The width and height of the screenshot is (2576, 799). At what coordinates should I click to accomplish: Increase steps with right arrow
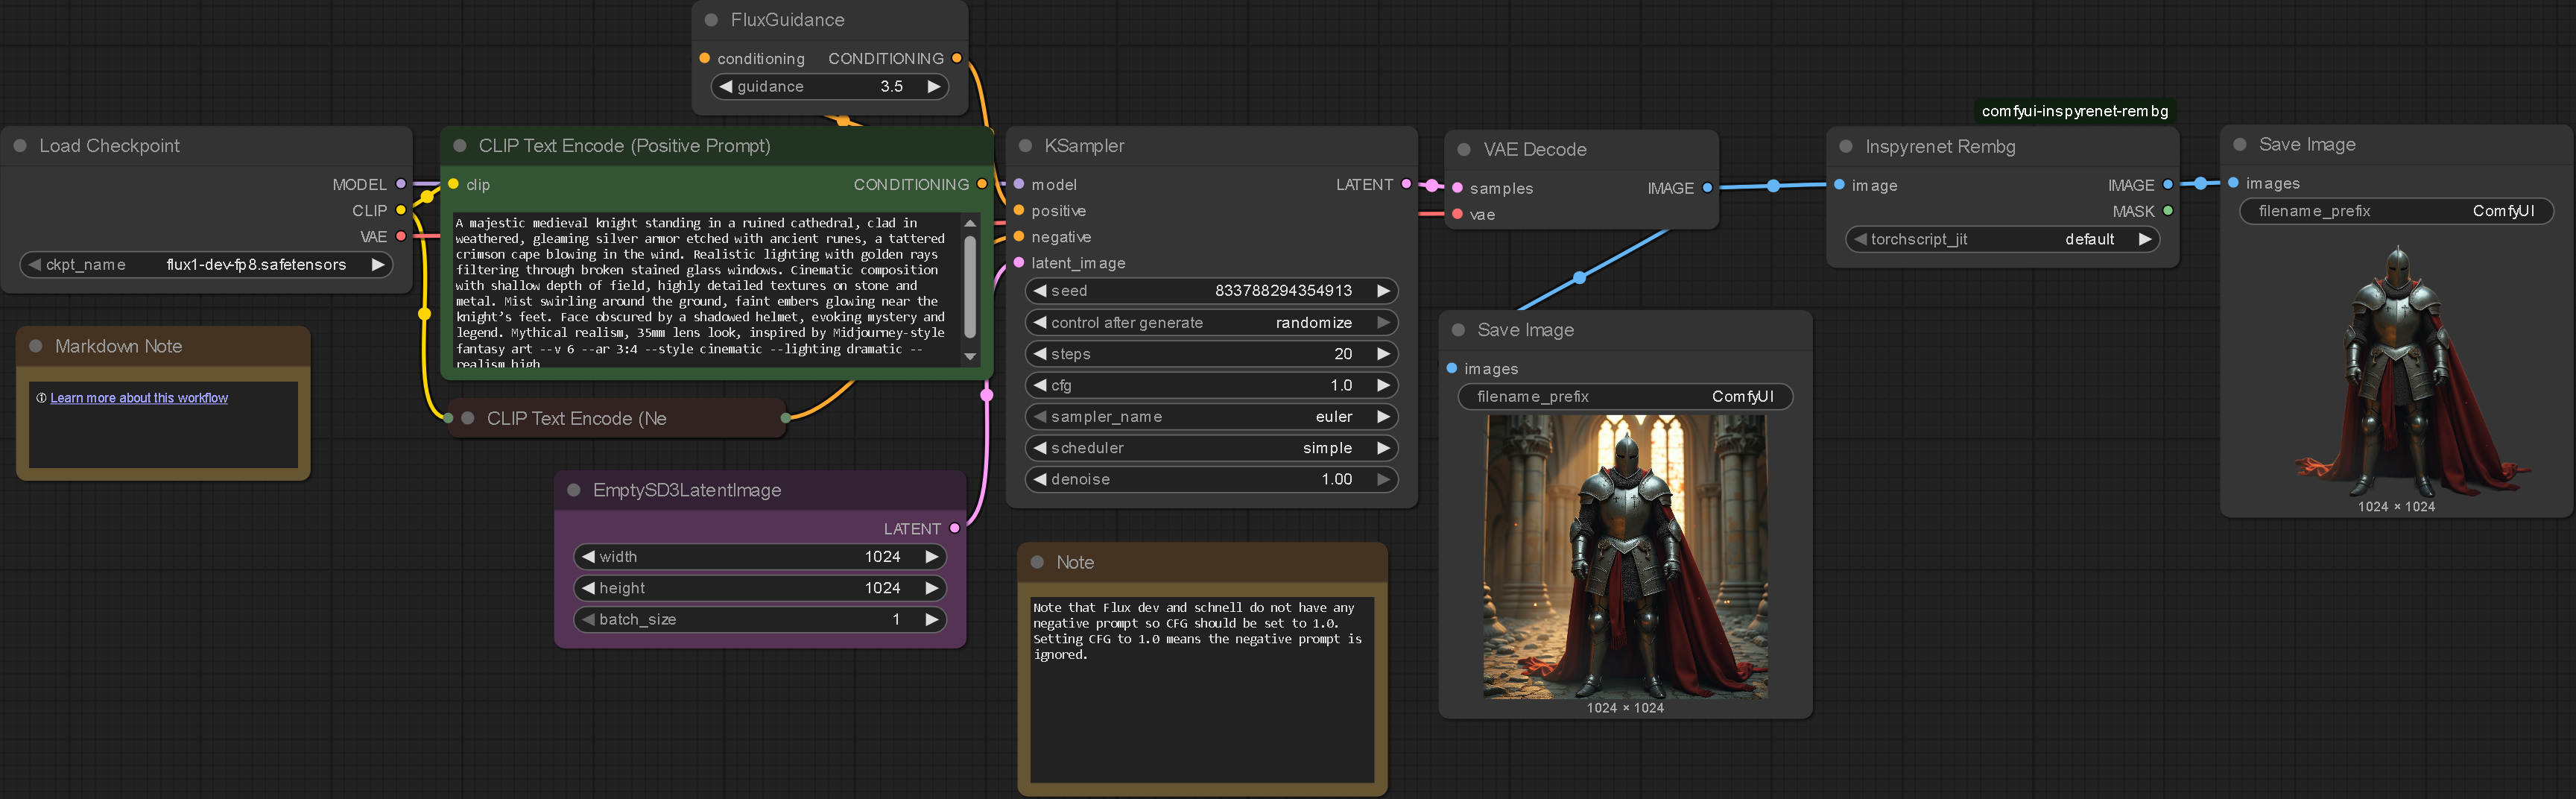pos(1384,354)
